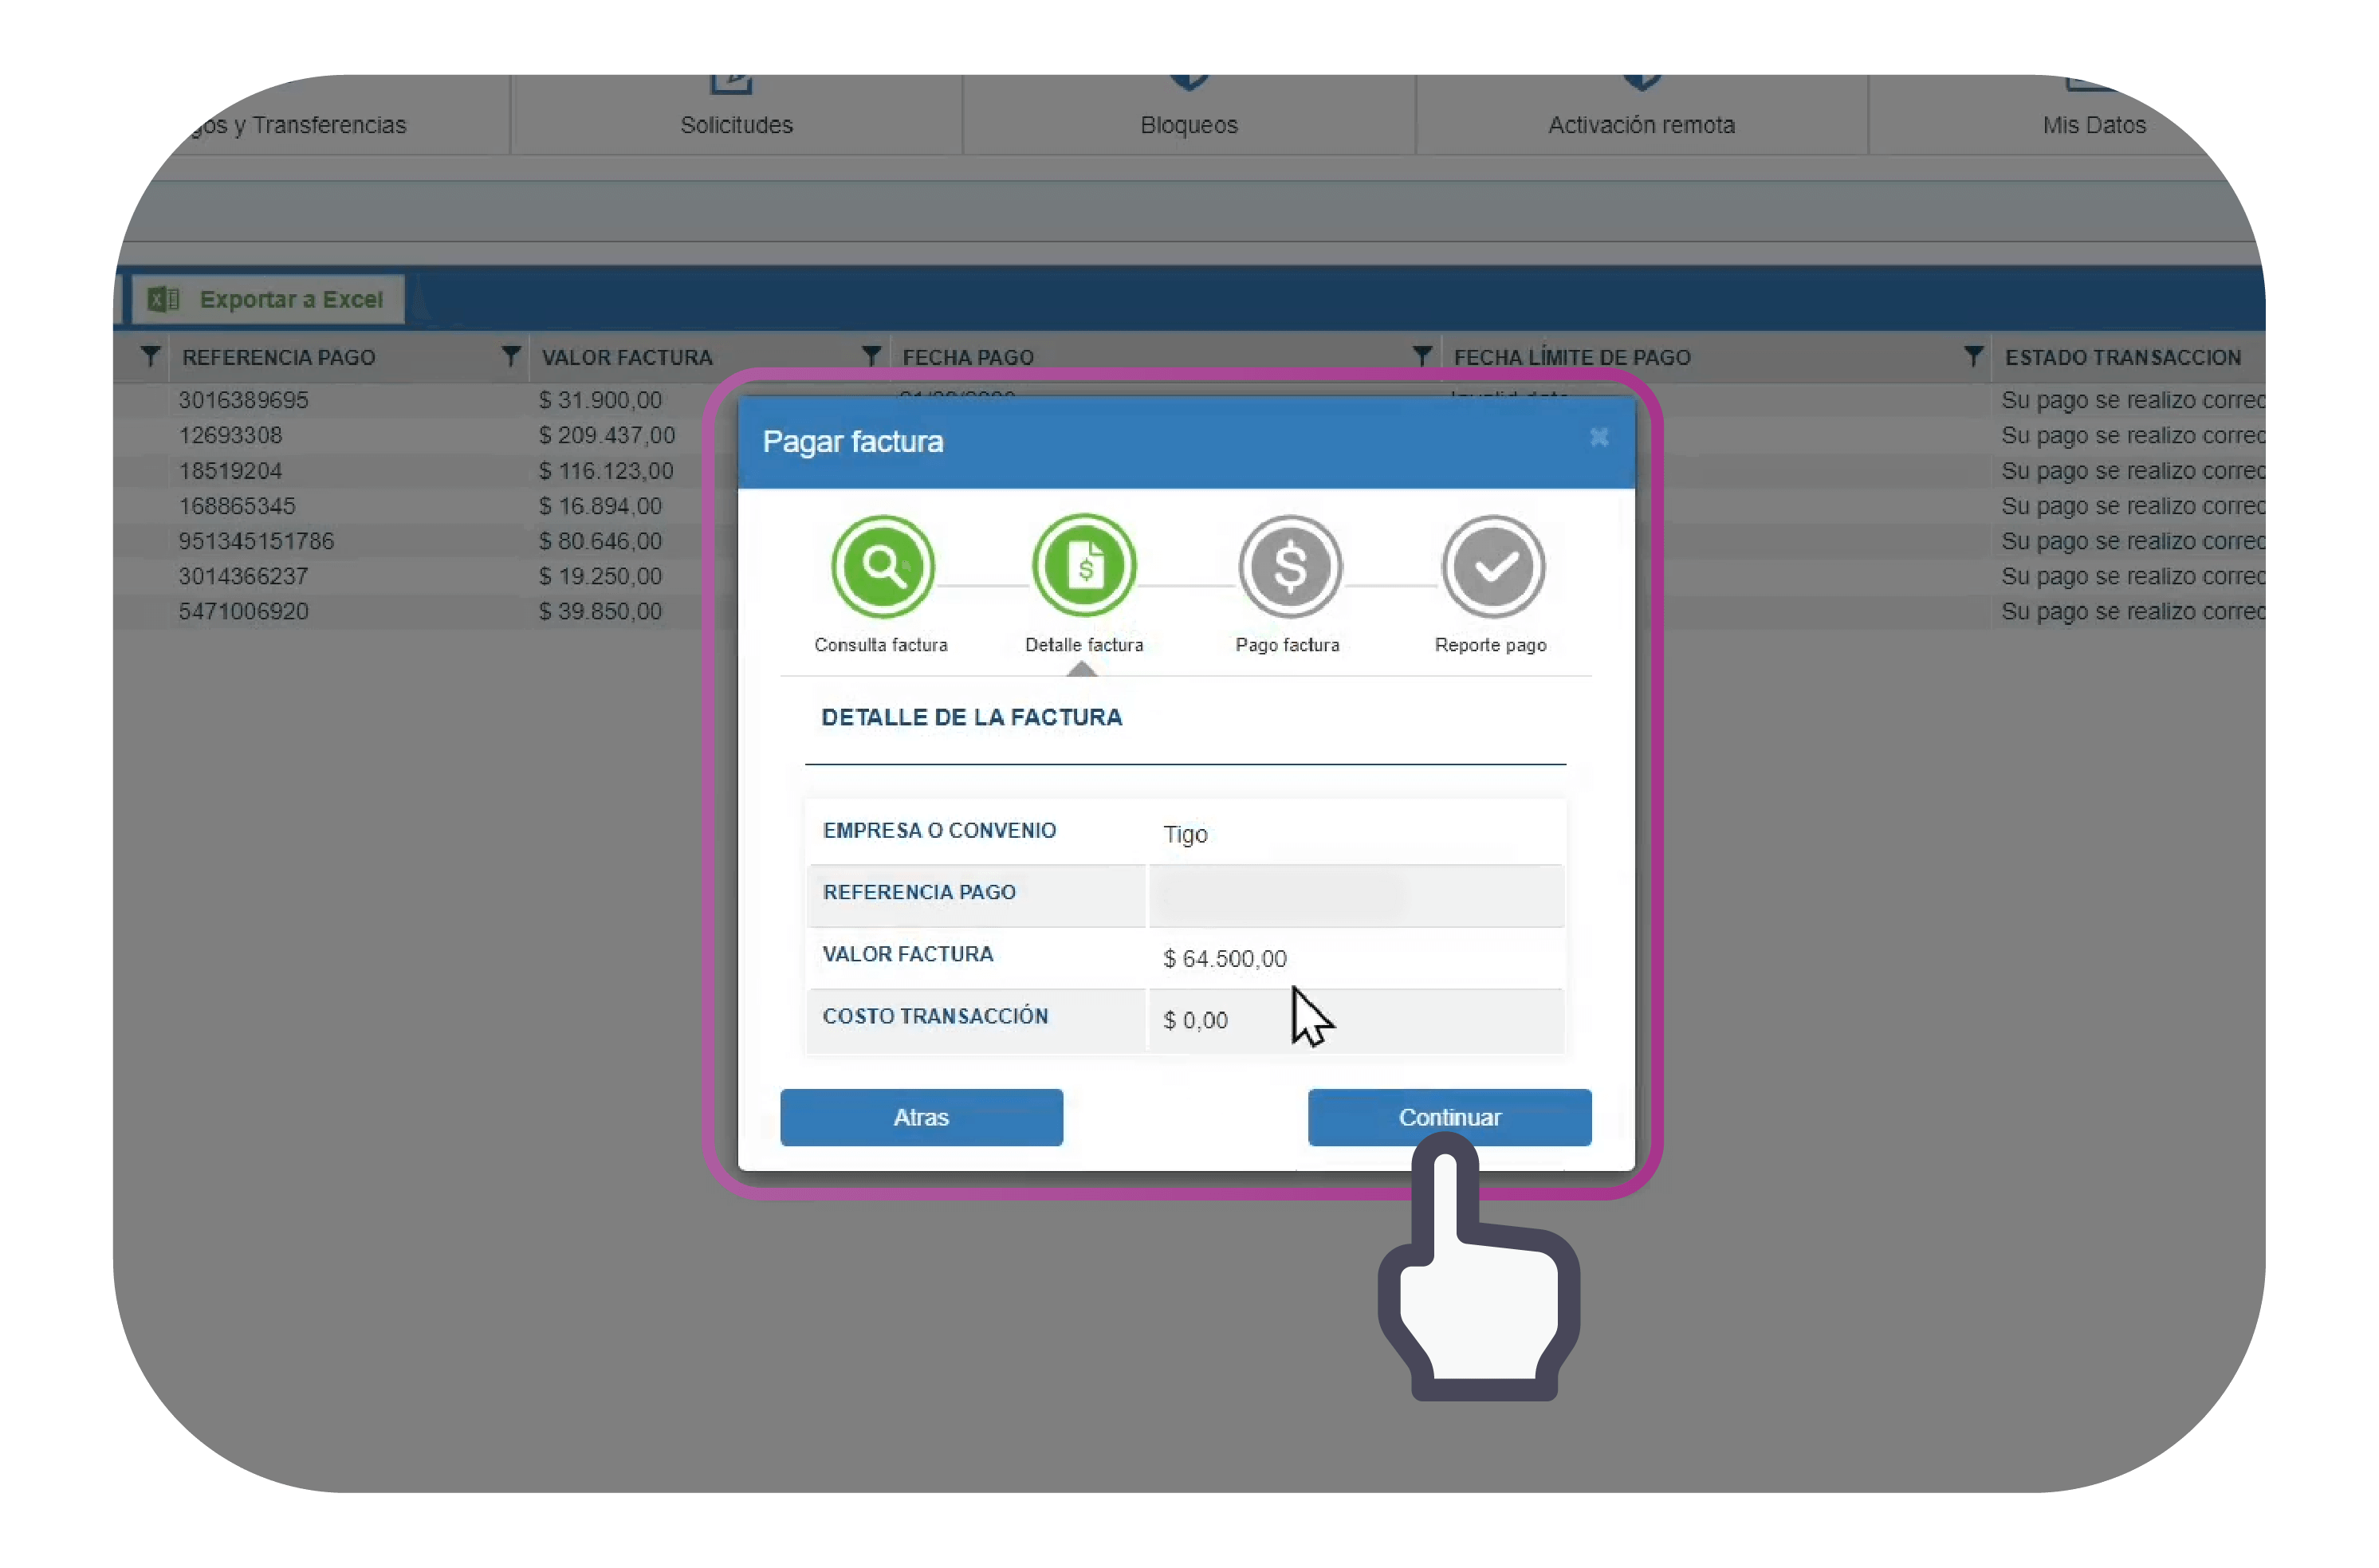Click the Detalle factura document step icon
The image size is (2379, 1568).
coord(1084,566)
